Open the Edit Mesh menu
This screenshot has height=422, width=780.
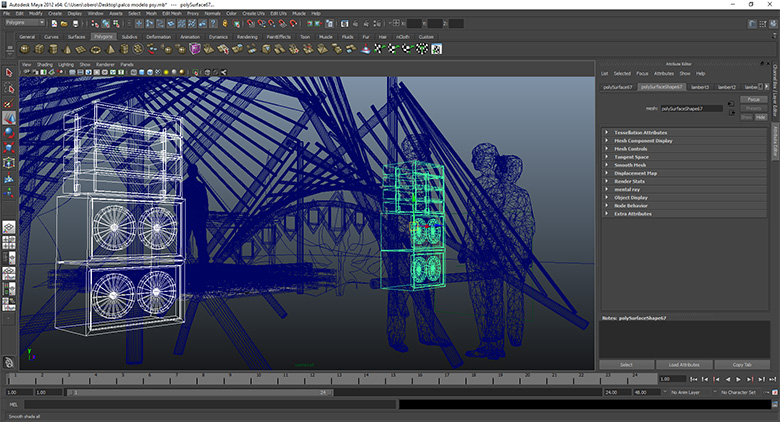click(172, 13)
